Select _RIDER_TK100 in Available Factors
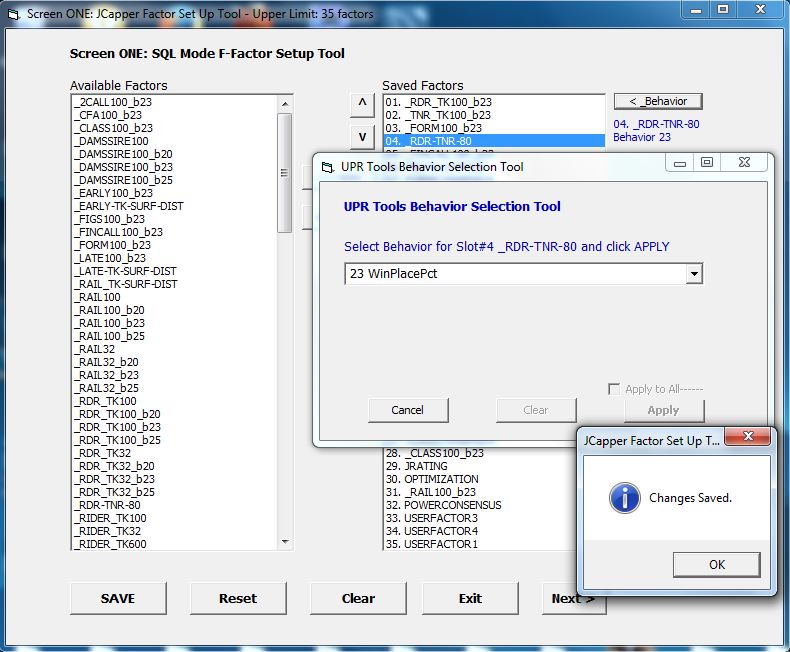 click(174, 518)
